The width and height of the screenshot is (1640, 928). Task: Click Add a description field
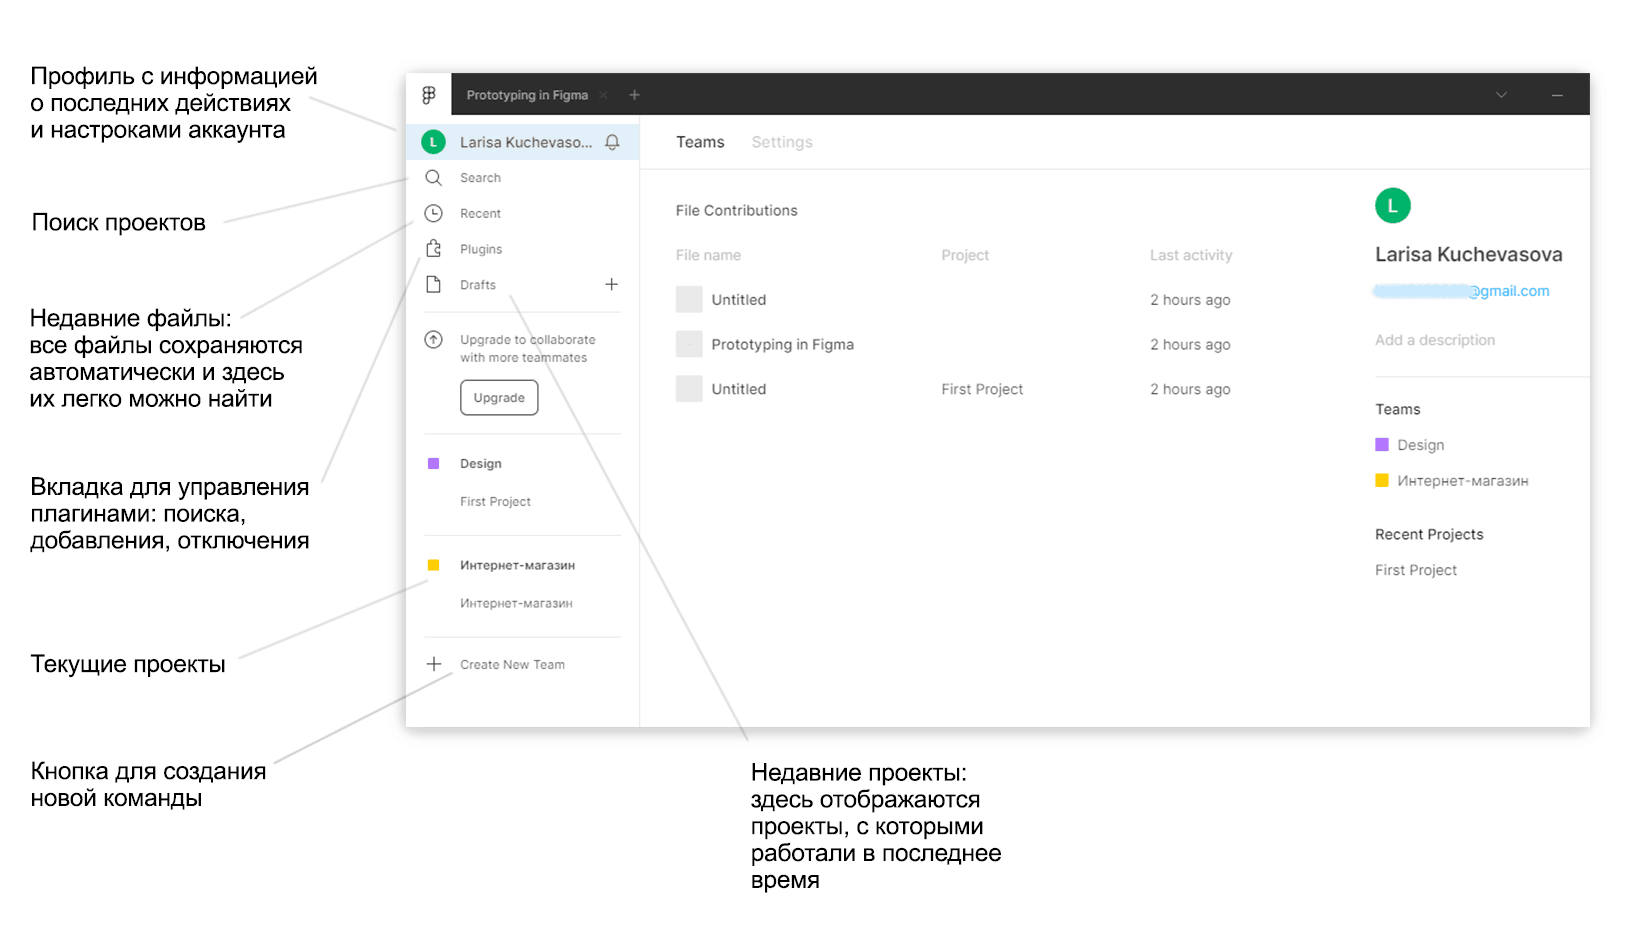1435,340
